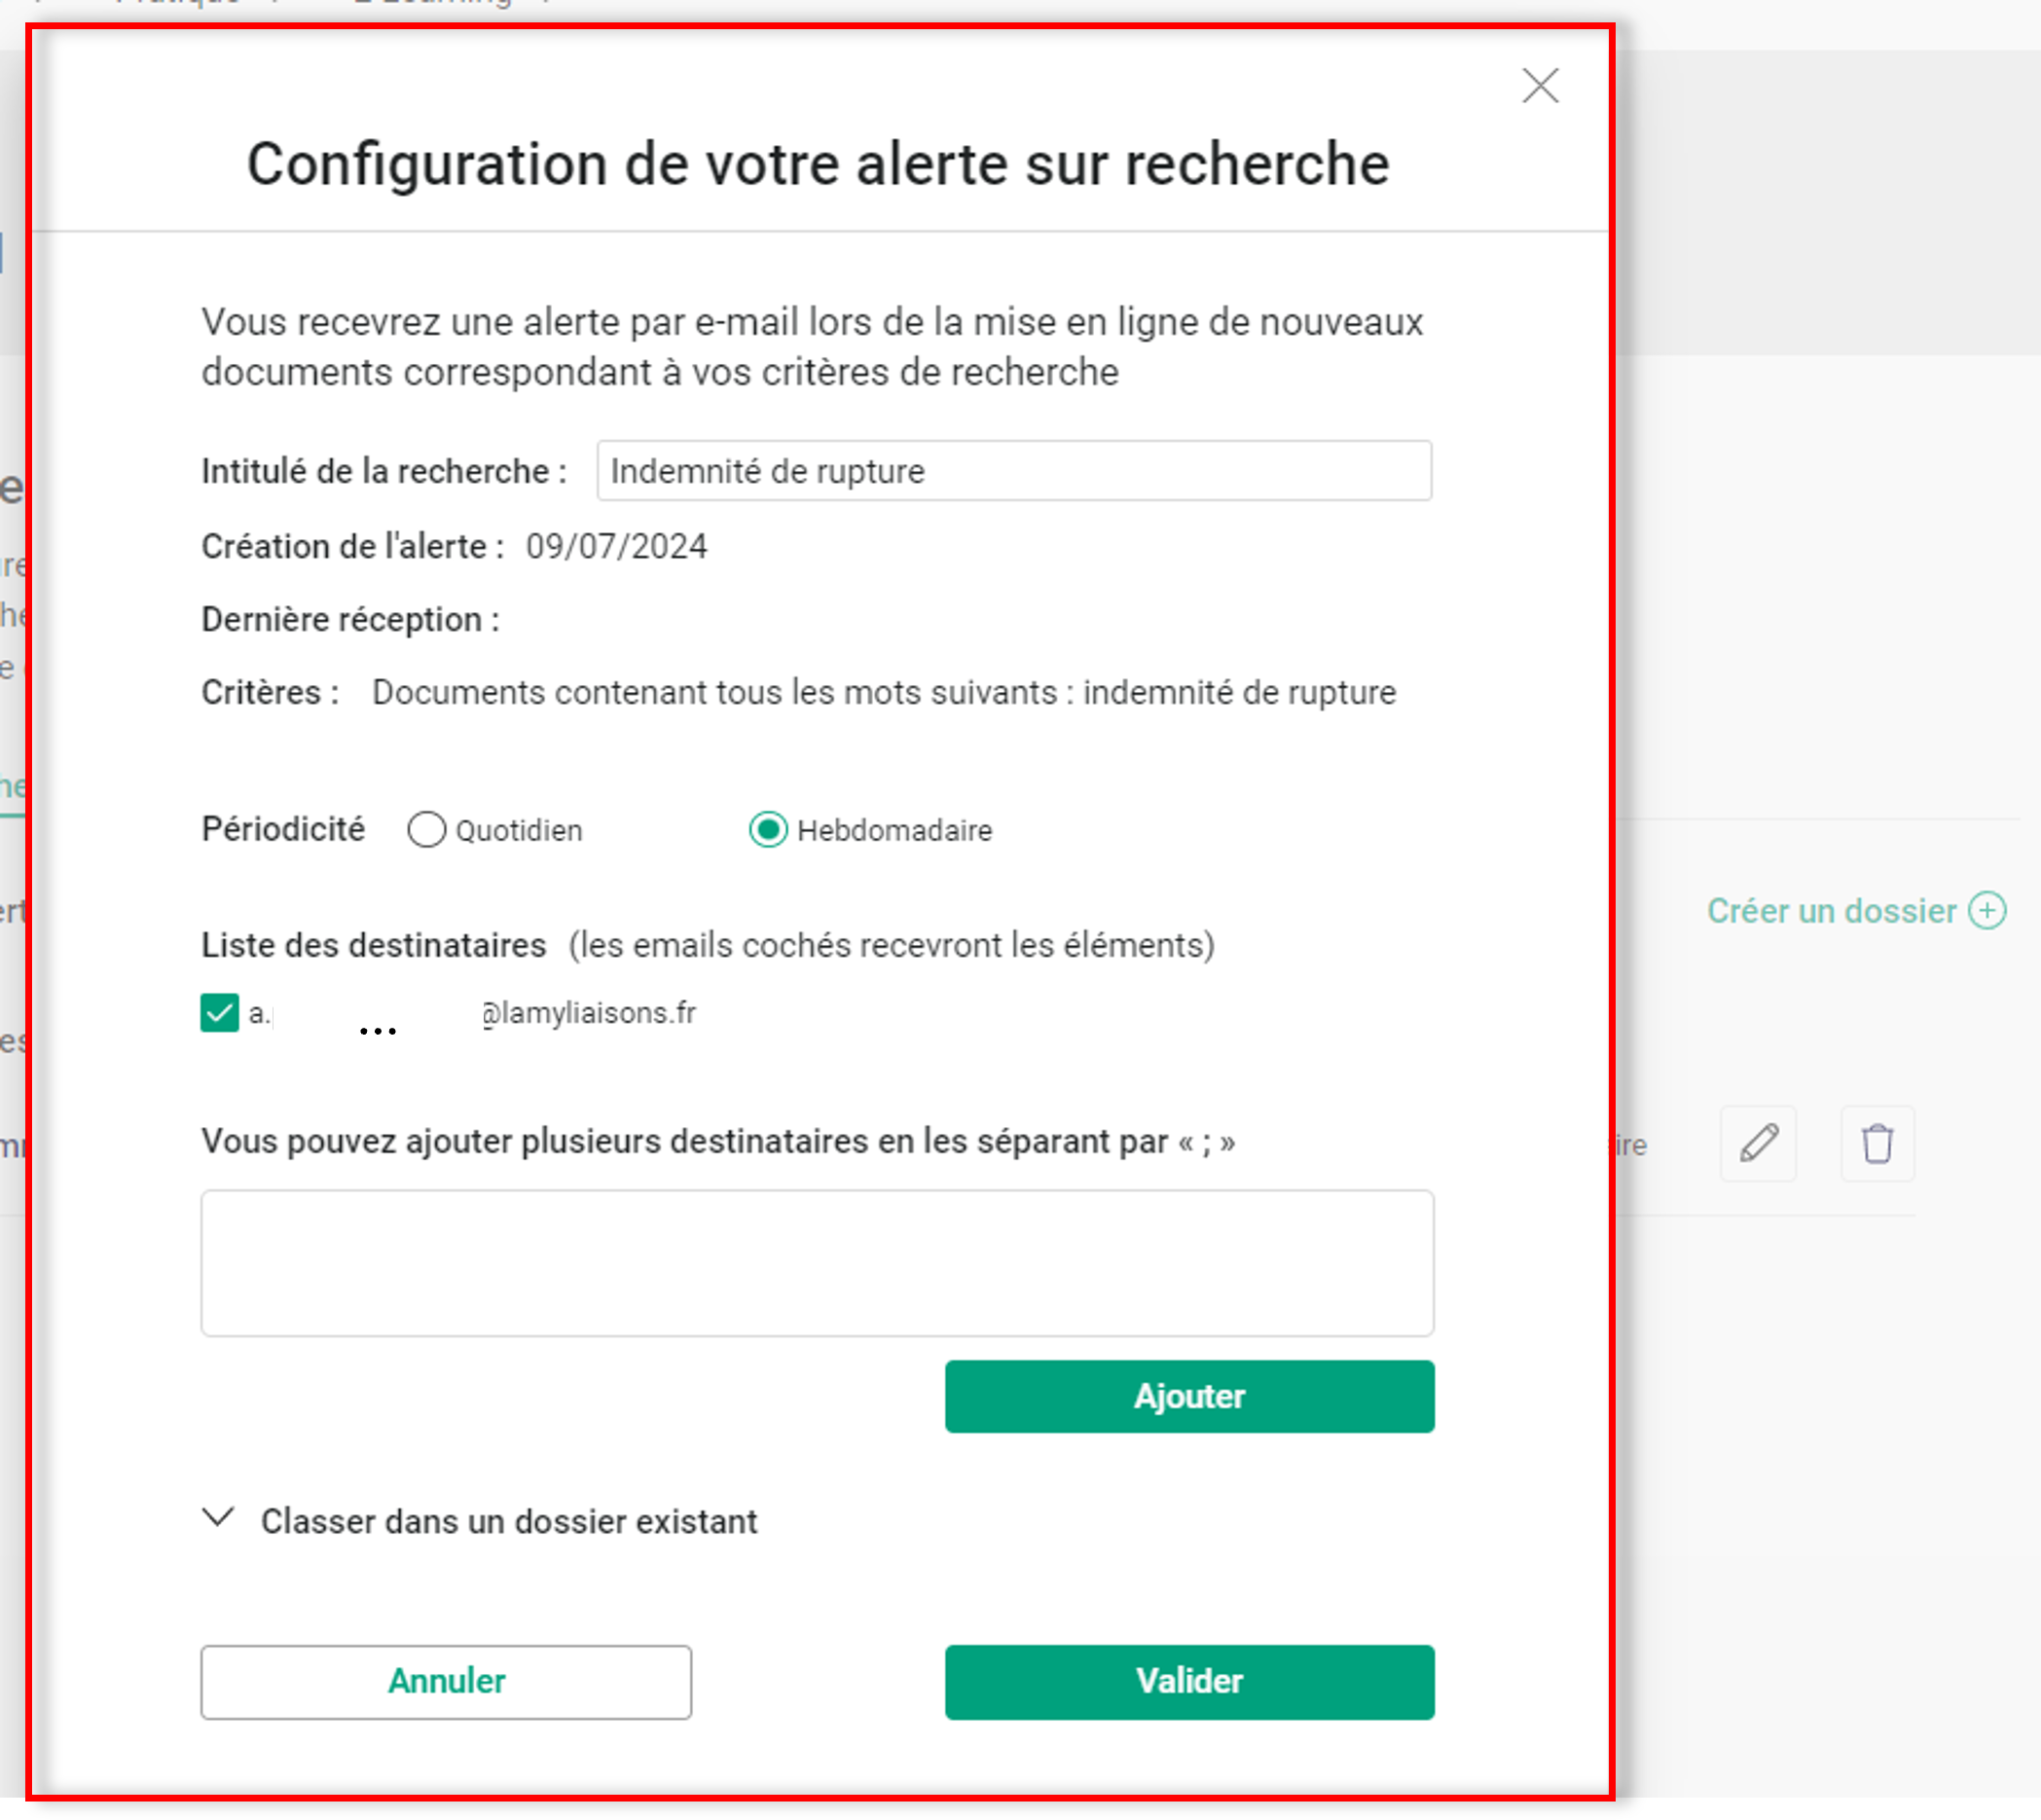Image resolution: width=2041 pixels, height=1820 pixels.
Task: Click the plus circle icon beside Créer un dossier
Action: (1986, 911)
